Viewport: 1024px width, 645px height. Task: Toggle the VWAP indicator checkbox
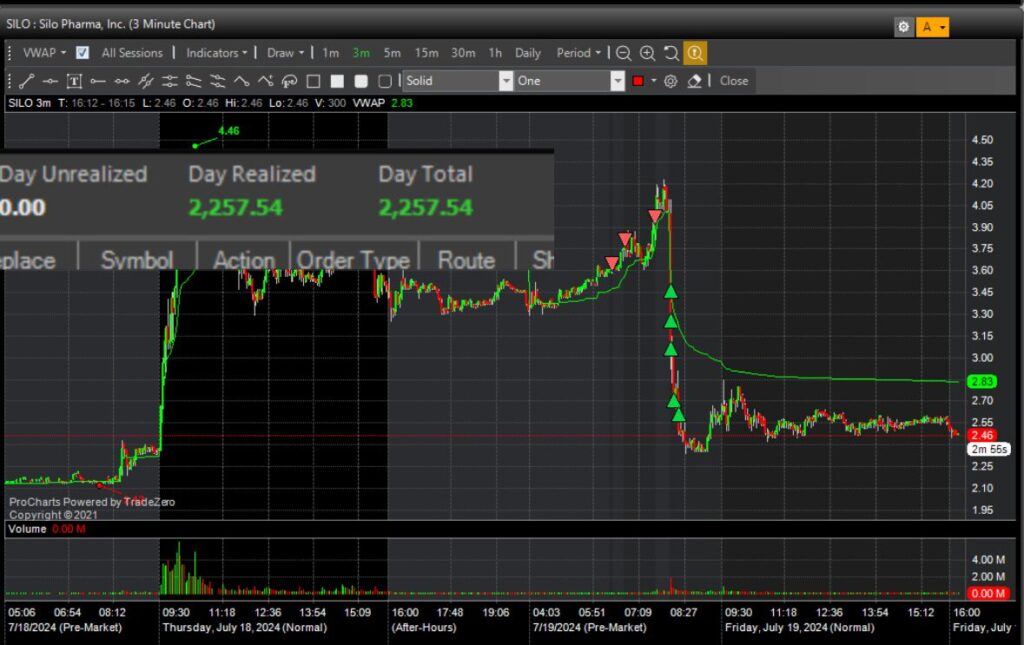point(82,53)
